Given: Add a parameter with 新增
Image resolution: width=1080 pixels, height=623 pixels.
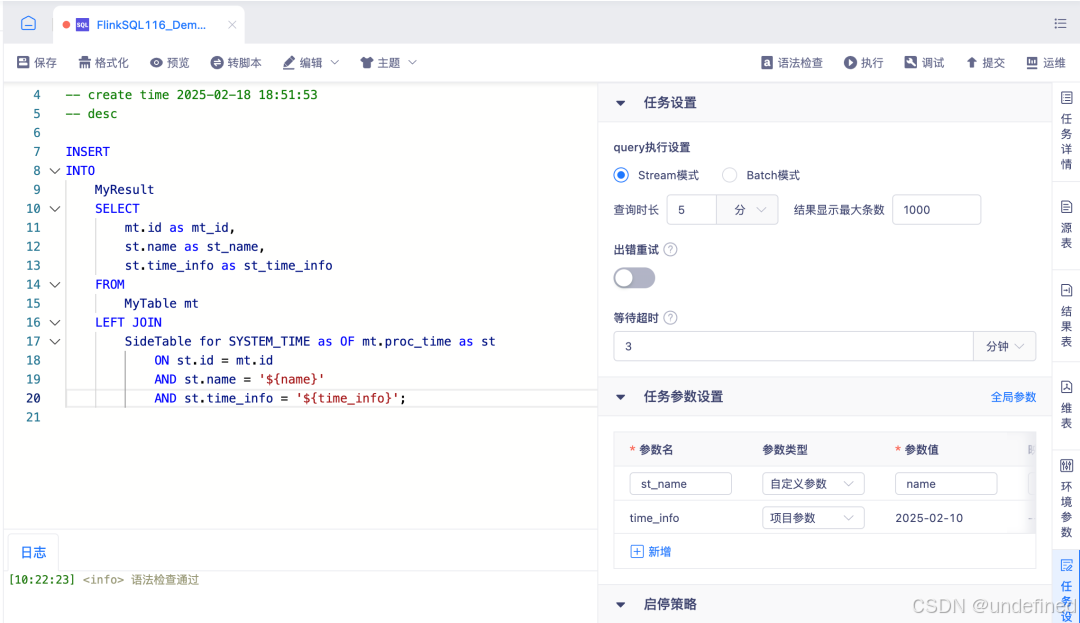Looking at the screenshot, I should click(651, 551).
